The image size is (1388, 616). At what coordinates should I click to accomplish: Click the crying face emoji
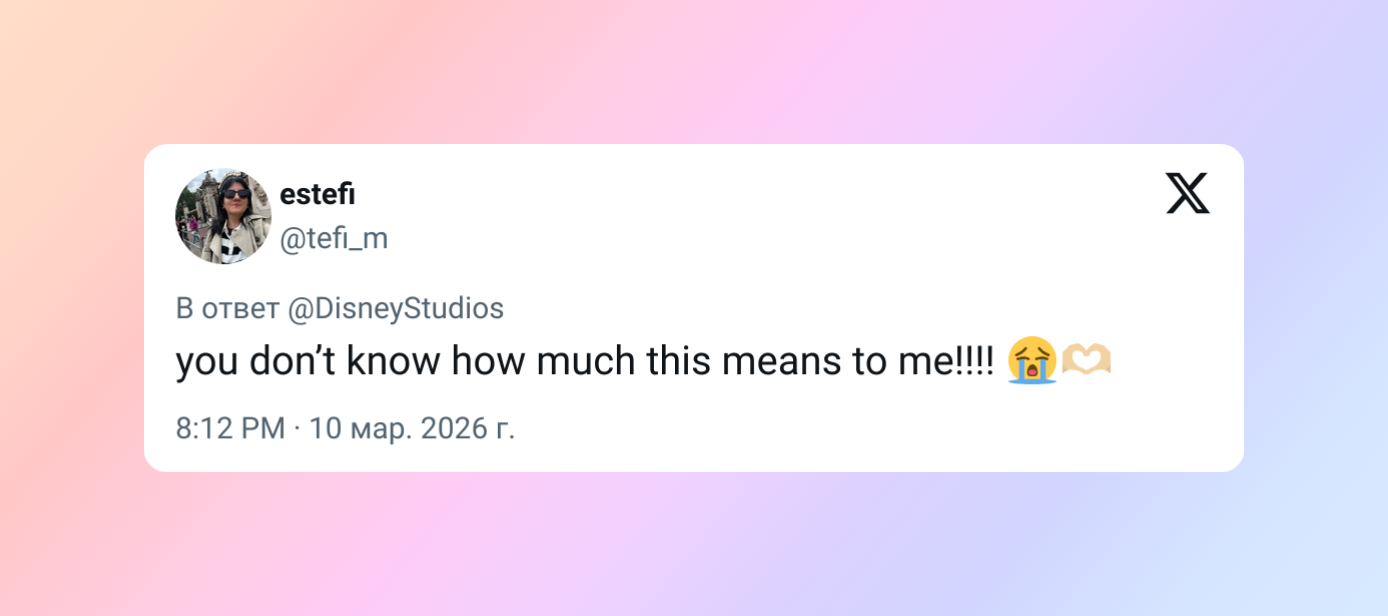coord(1031,361)
